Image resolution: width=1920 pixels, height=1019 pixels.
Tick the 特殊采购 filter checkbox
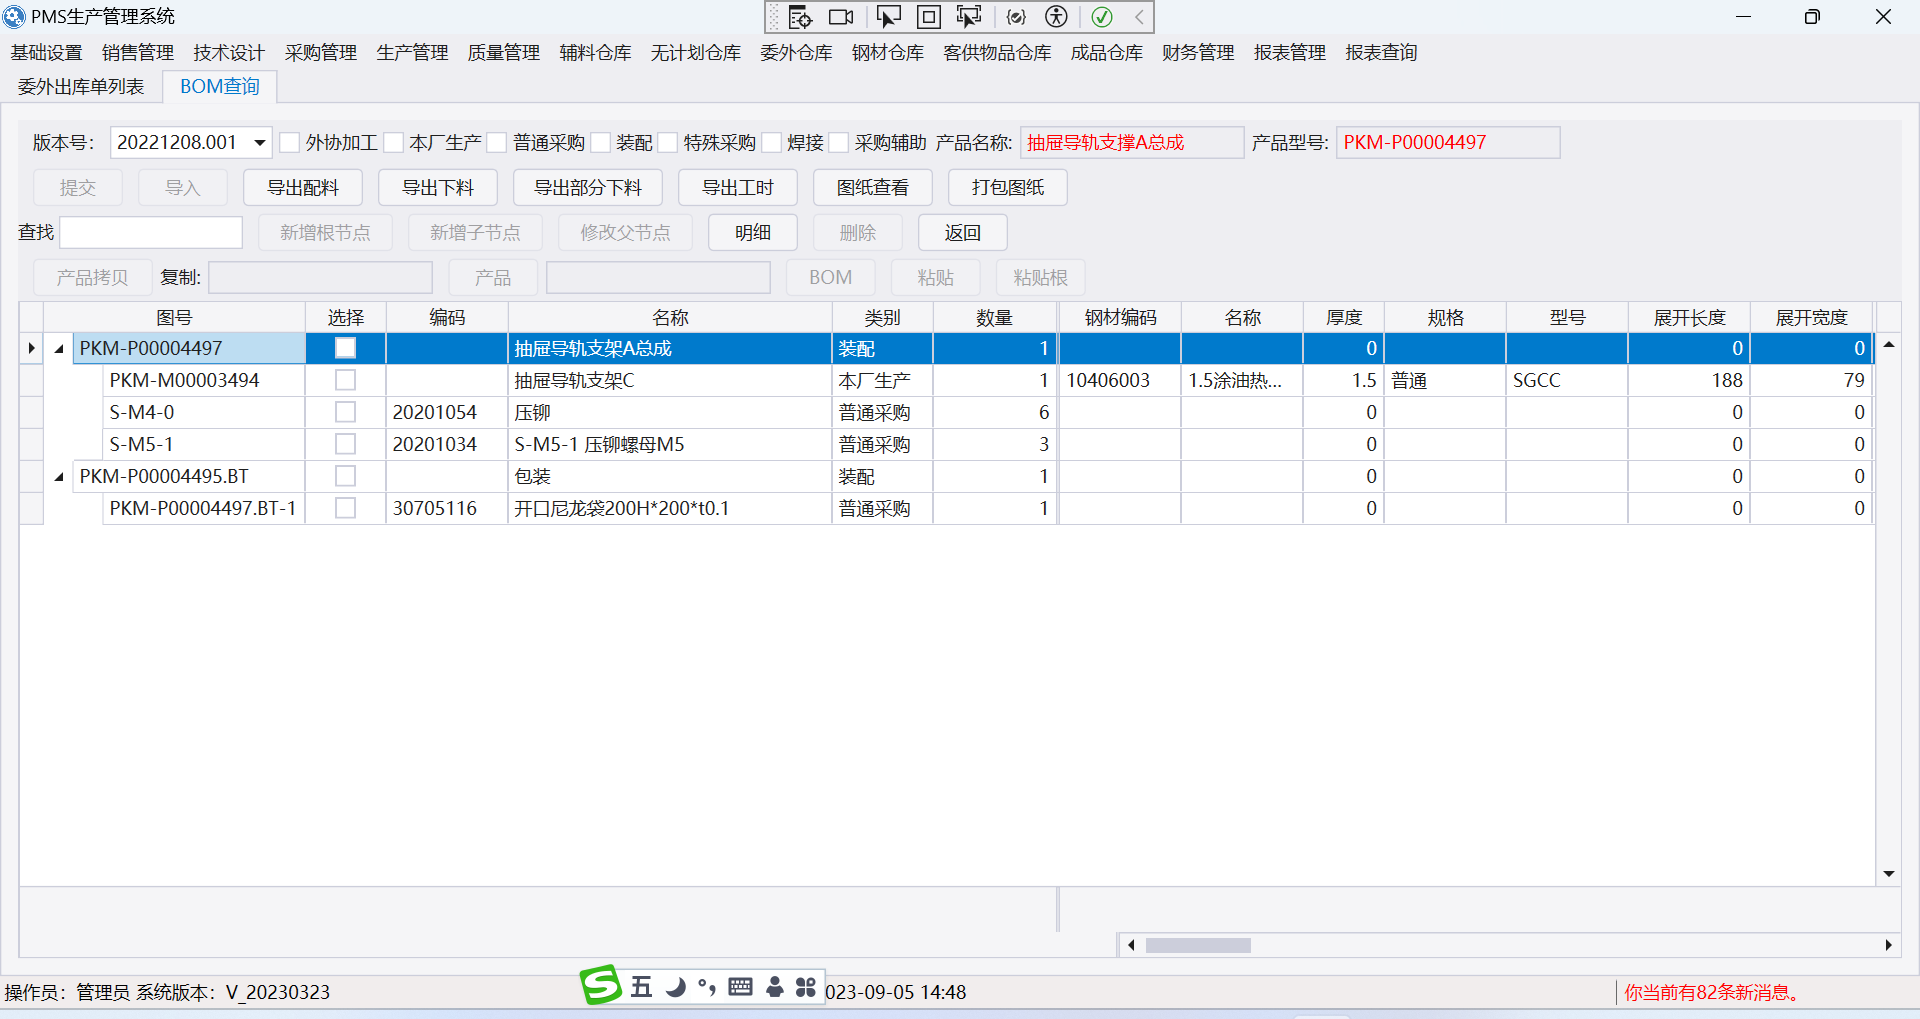click(x=668, y=142)
